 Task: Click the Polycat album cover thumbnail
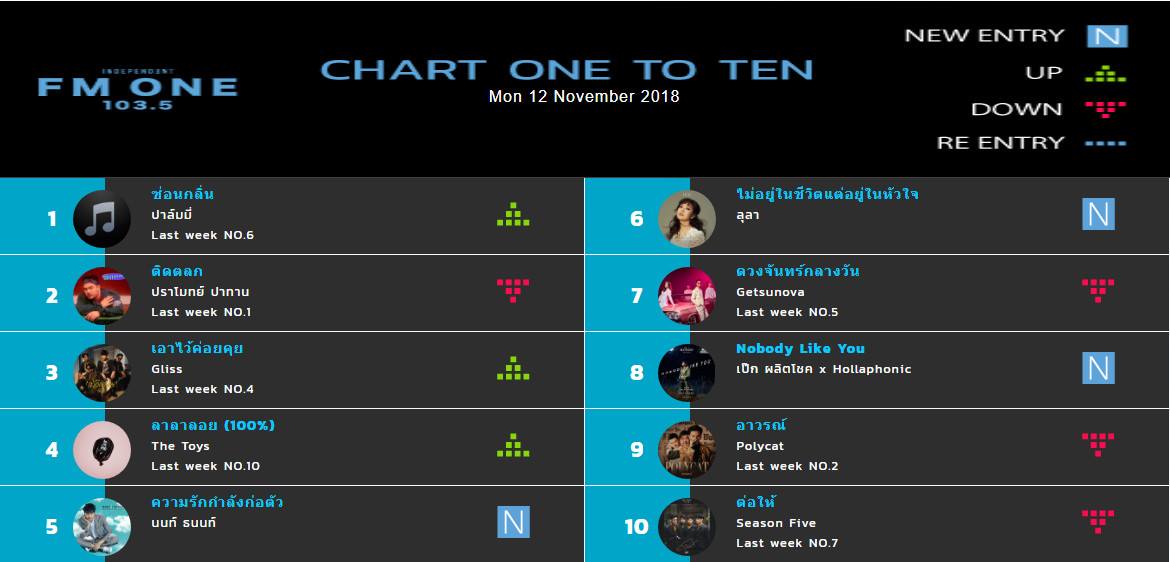coord(686,450)
